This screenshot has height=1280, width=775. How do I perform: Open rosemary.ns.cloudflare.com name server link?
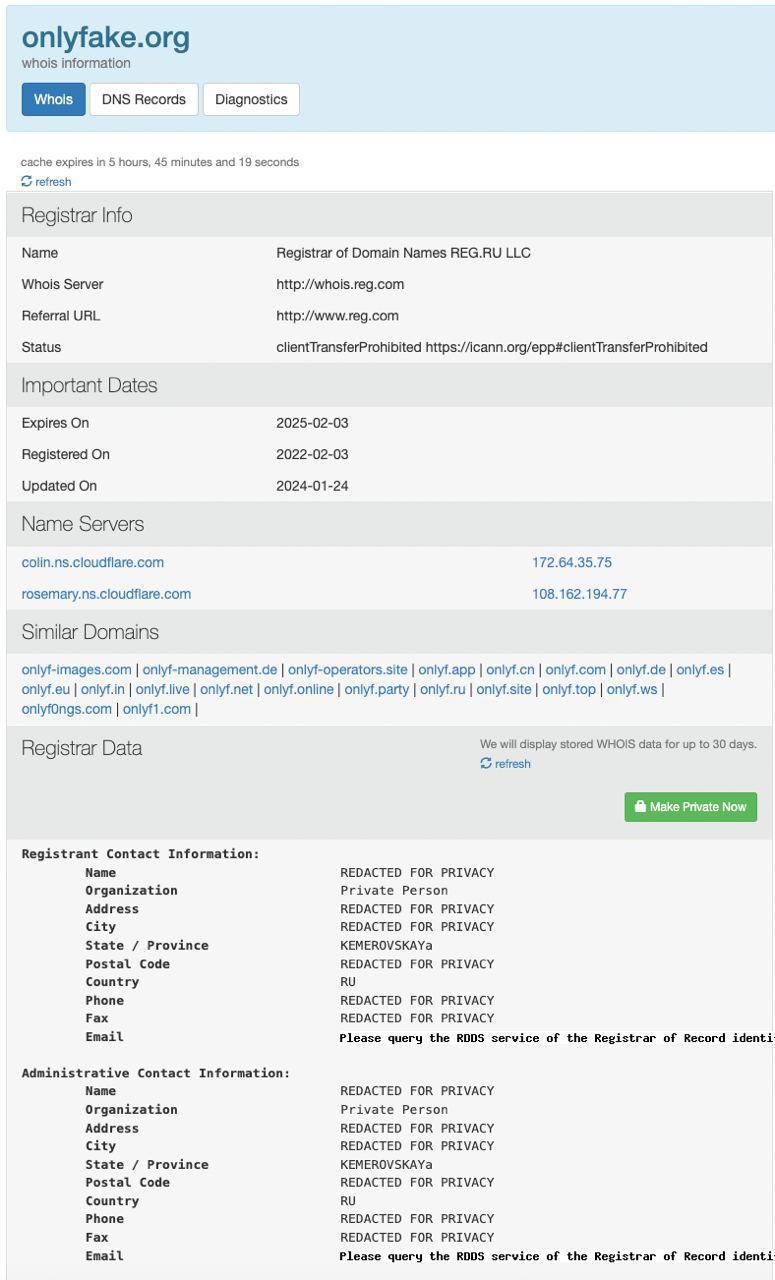106,594
